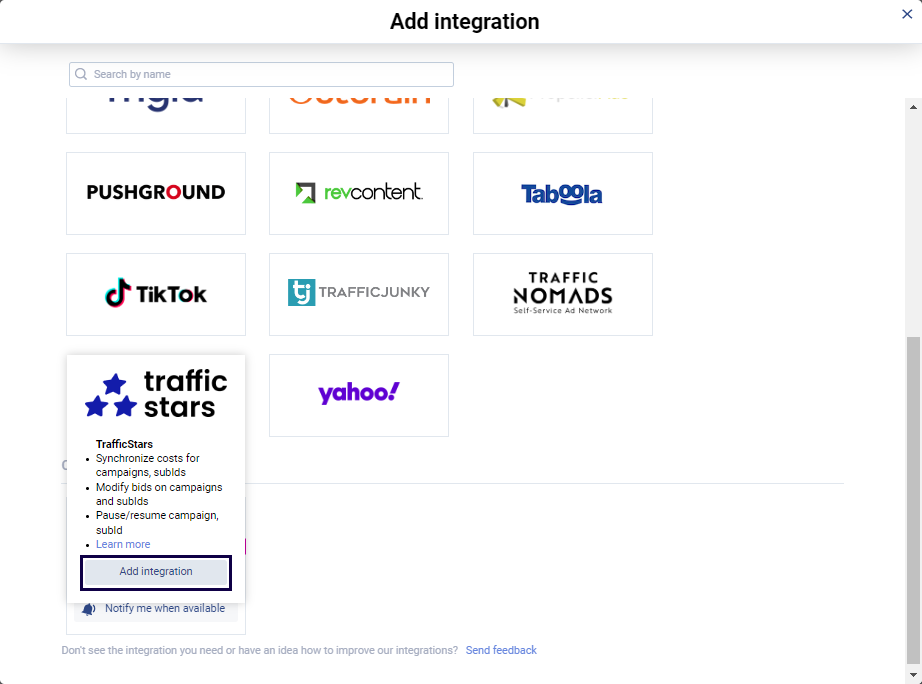The height and width of the screenshot is (684, 922).
Task: Close the Add integration dialog
Action: [907, 13]
